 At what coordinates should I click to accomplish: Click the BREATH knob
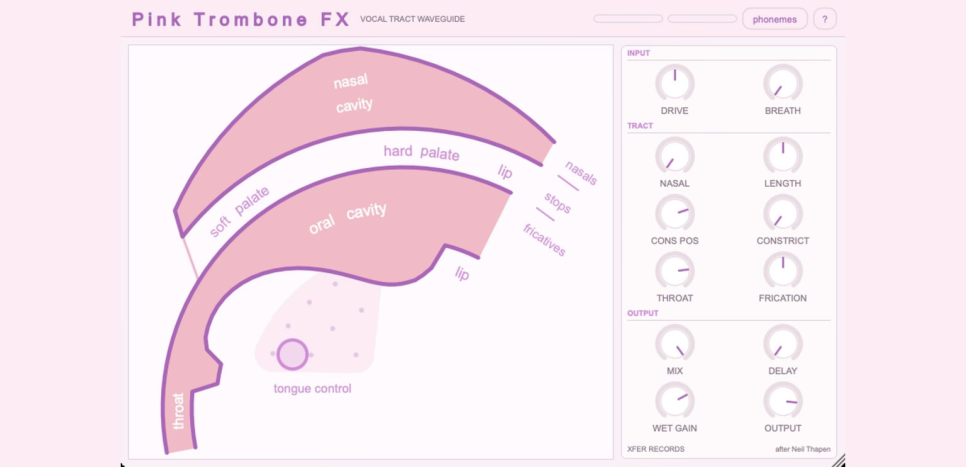click(783, 83)
